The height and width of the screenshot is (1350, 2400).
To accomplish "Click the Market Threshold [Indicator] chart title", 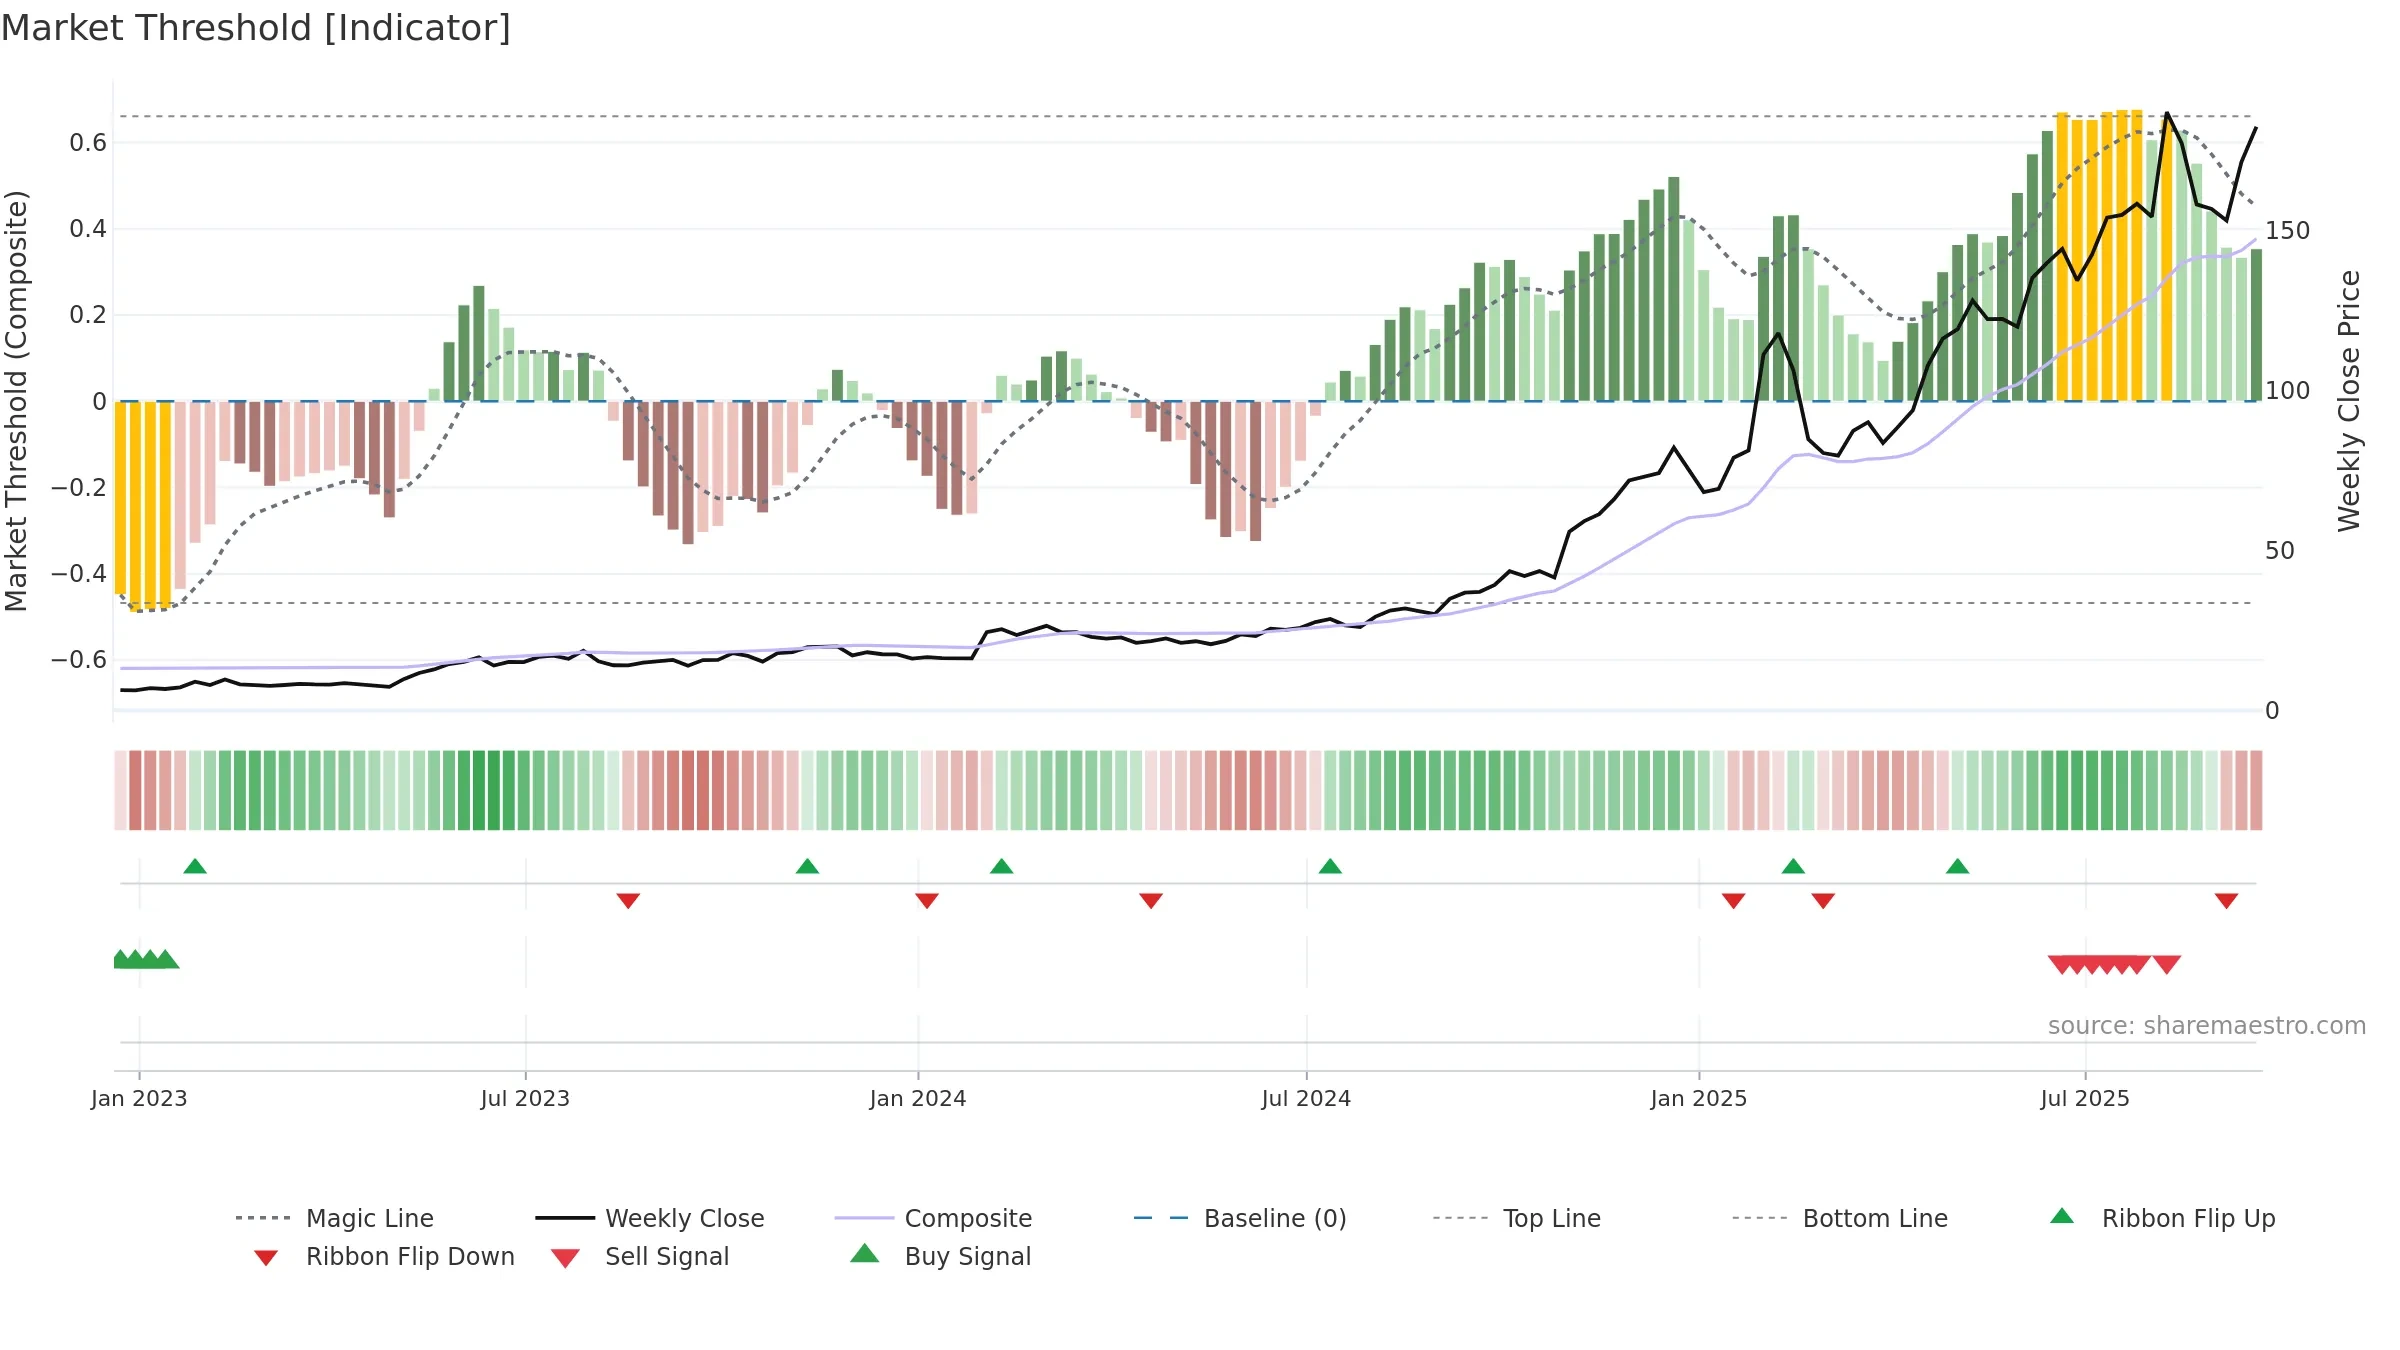I will pos(256,28).
